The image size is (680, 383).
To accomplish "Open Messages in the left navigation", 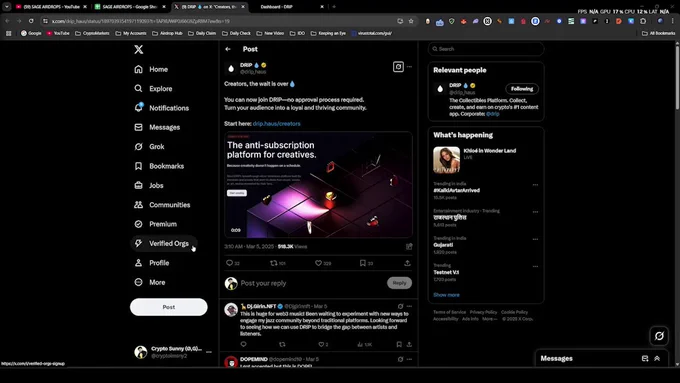I will coord(157,127).
